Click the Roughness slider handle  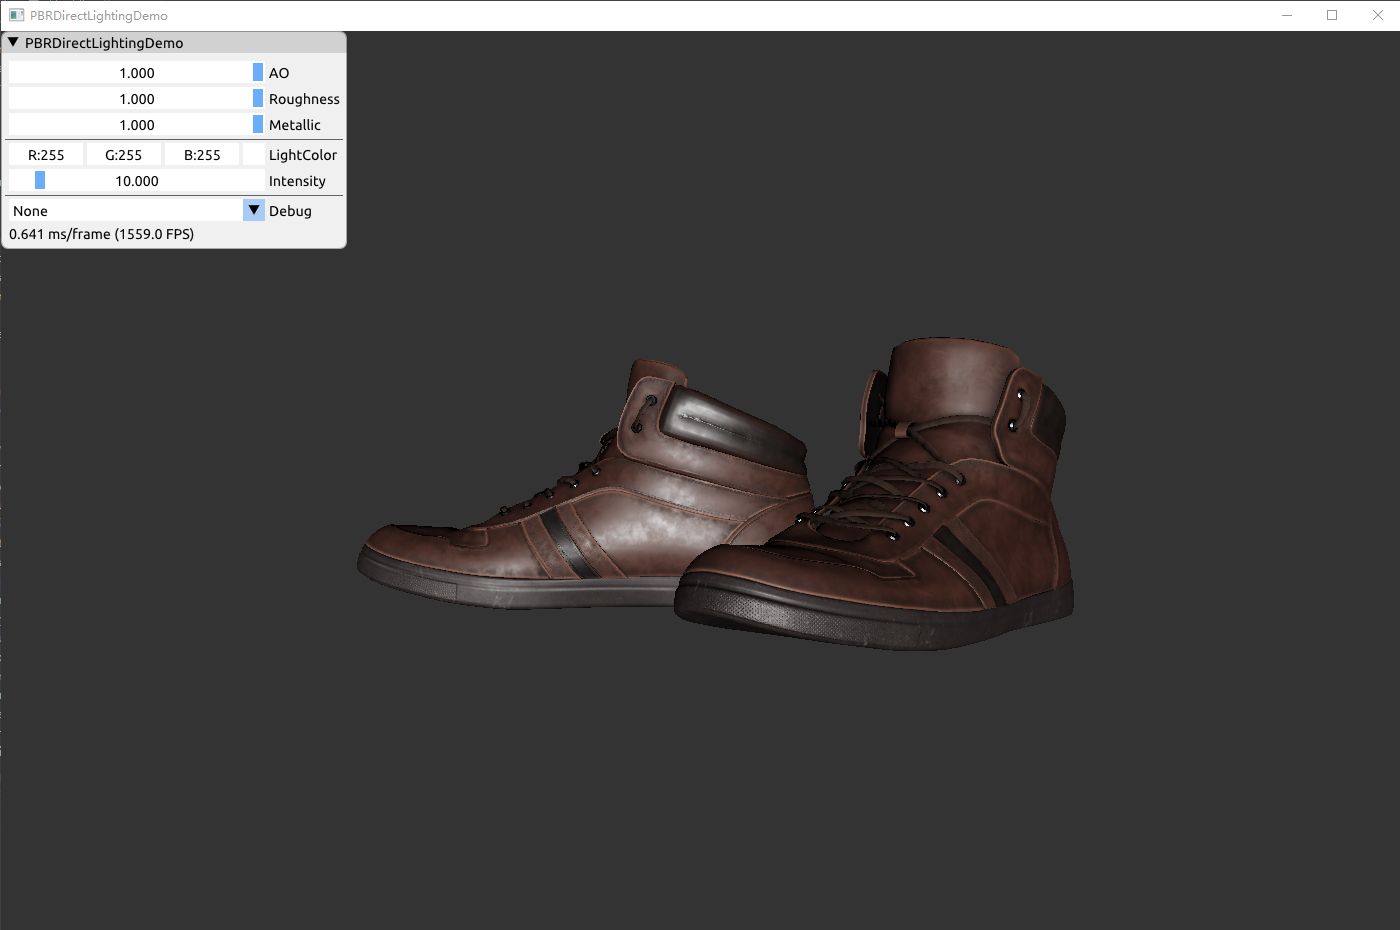click(x=258, y=98)
